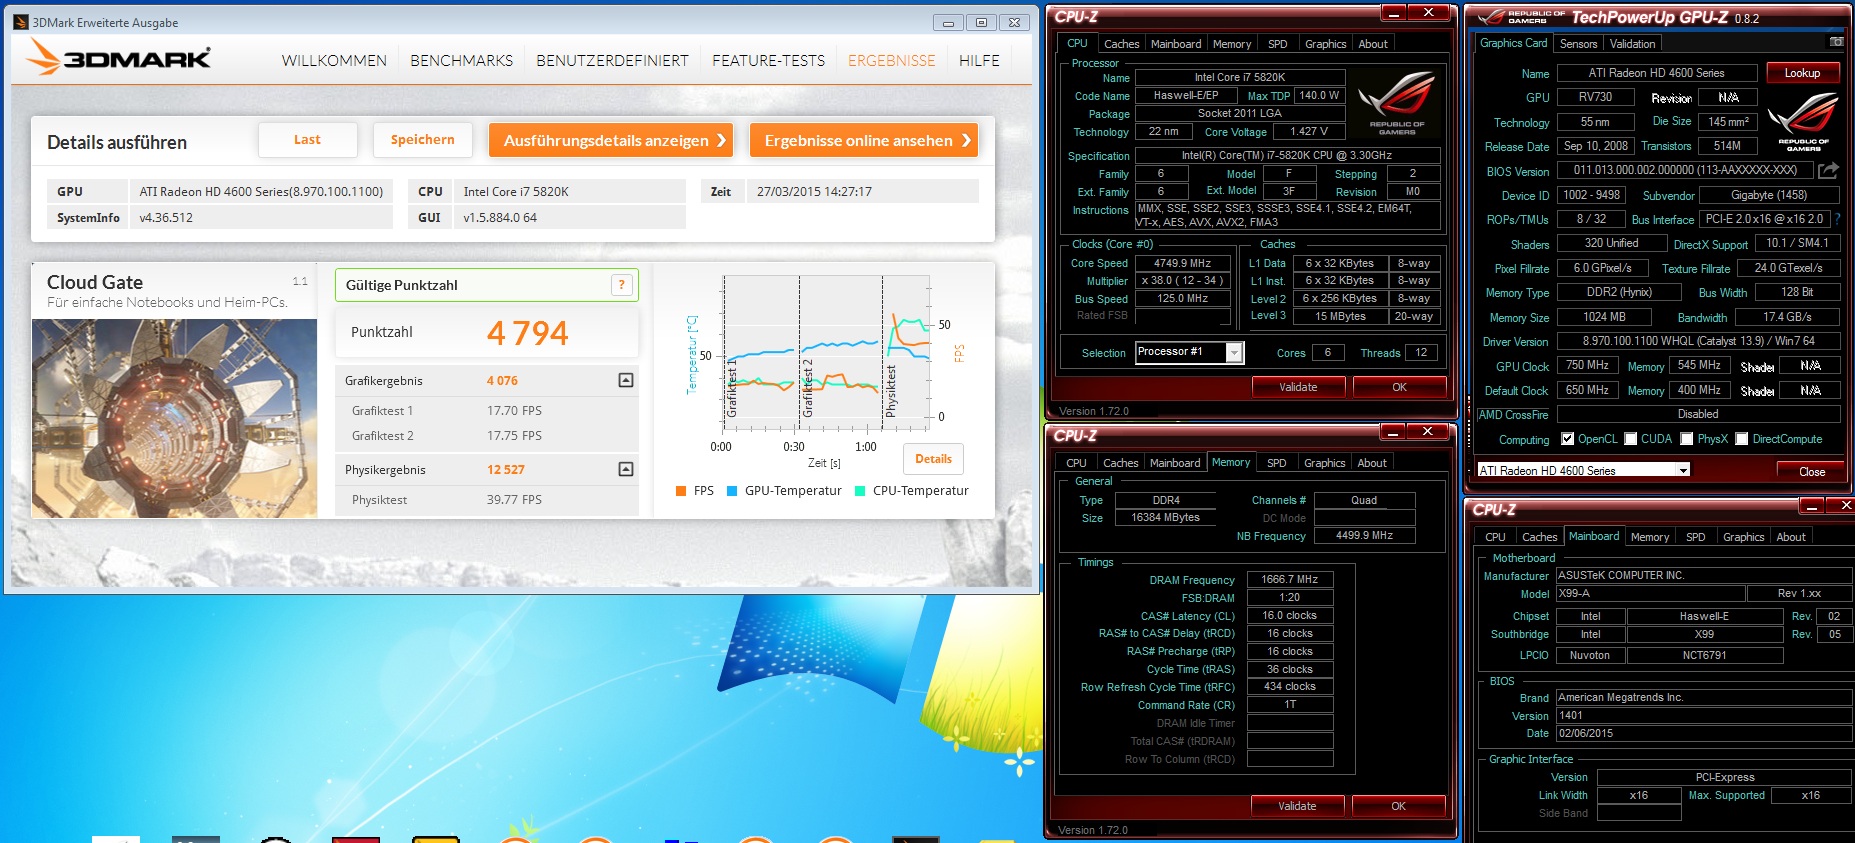Click the BIOS Version value 1401
Image resolution: width=1855 pixels, height=843 pixels.
click(x=1704, y=715)
